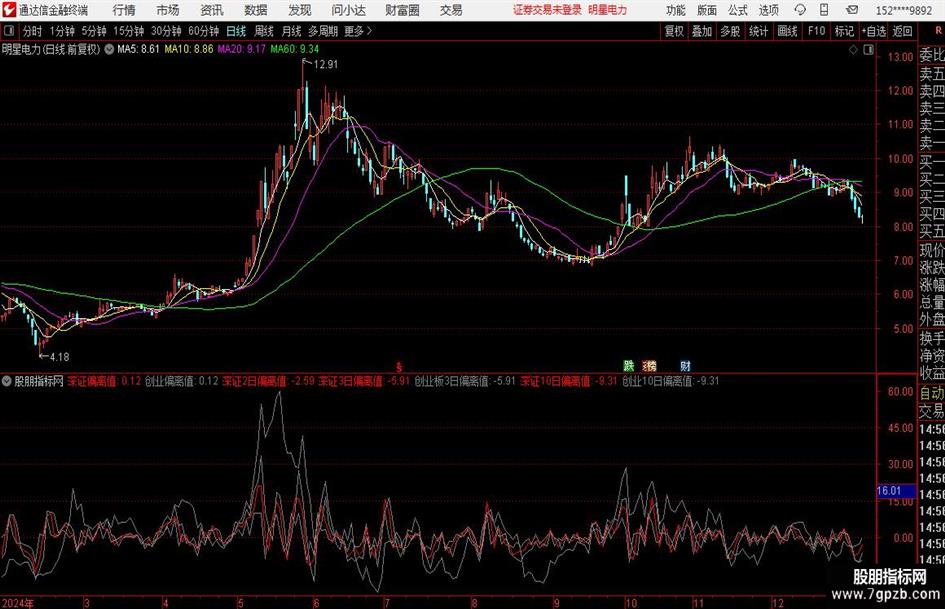The height and width of the screenshot is (609, 945).
Task: Click the 4.18 low price label
Action: click(x=59, y=356)
